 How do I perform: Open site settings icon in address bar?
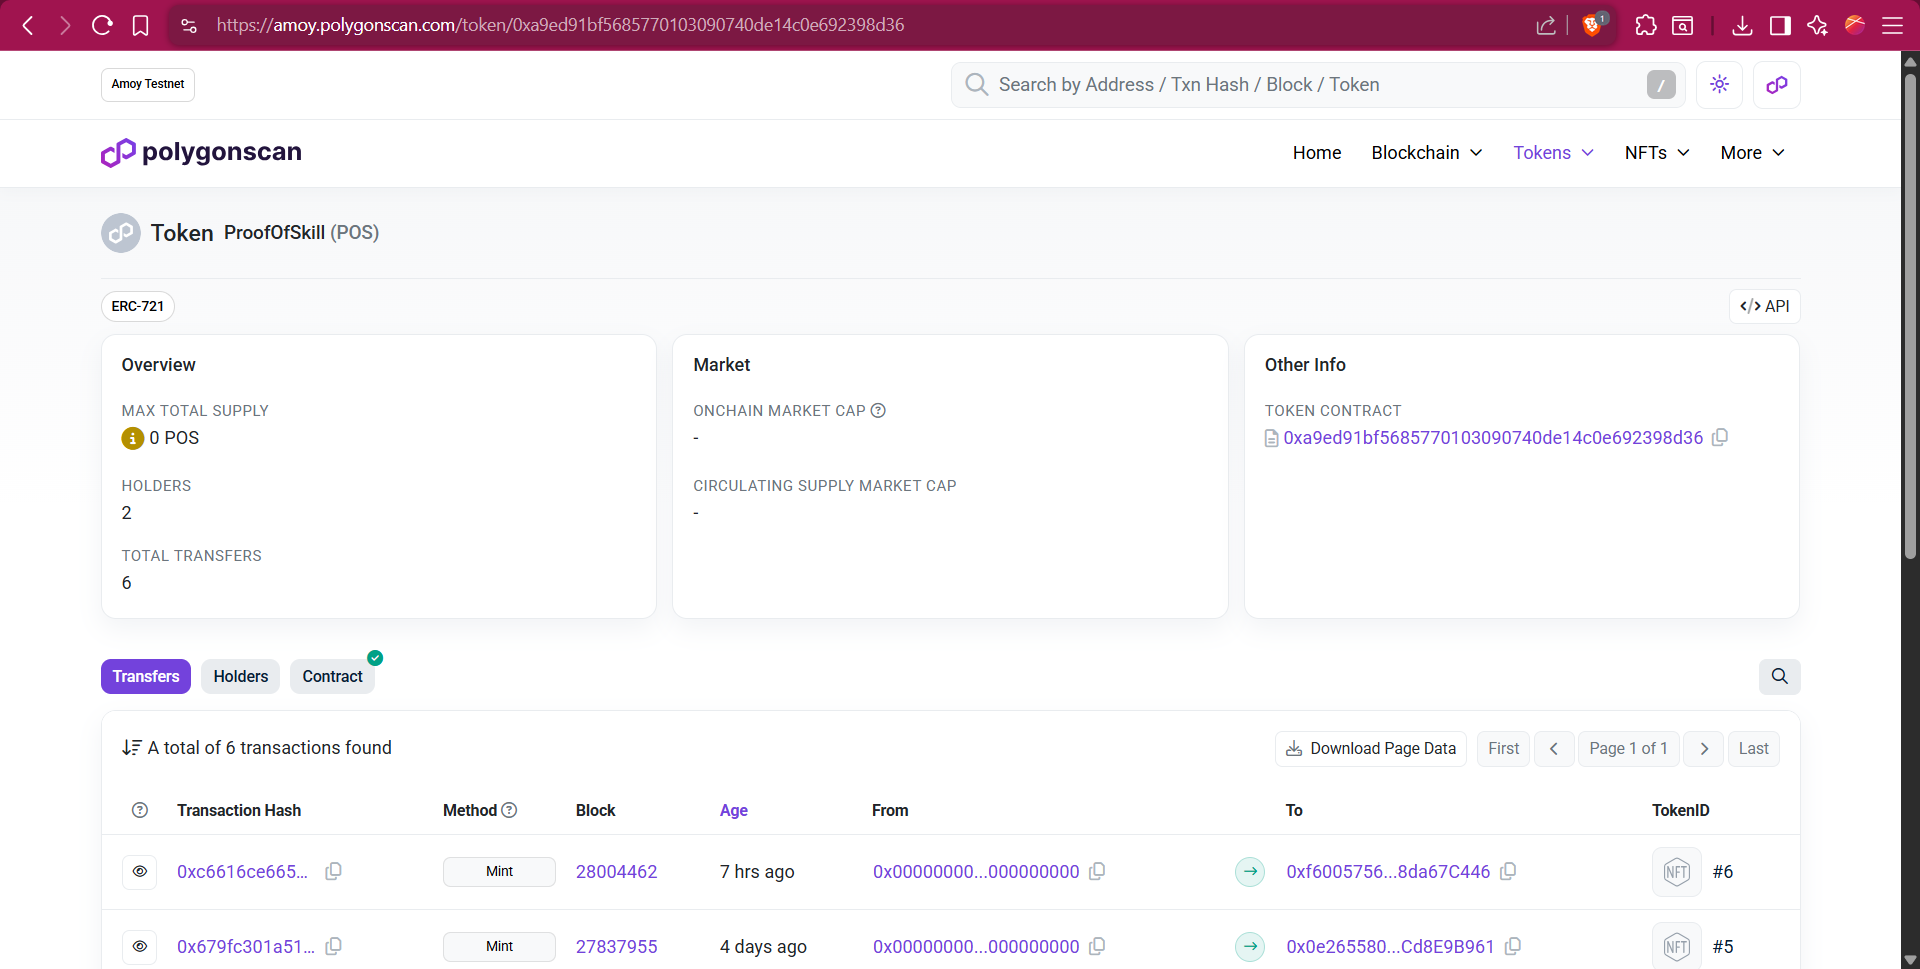(189, 25)
